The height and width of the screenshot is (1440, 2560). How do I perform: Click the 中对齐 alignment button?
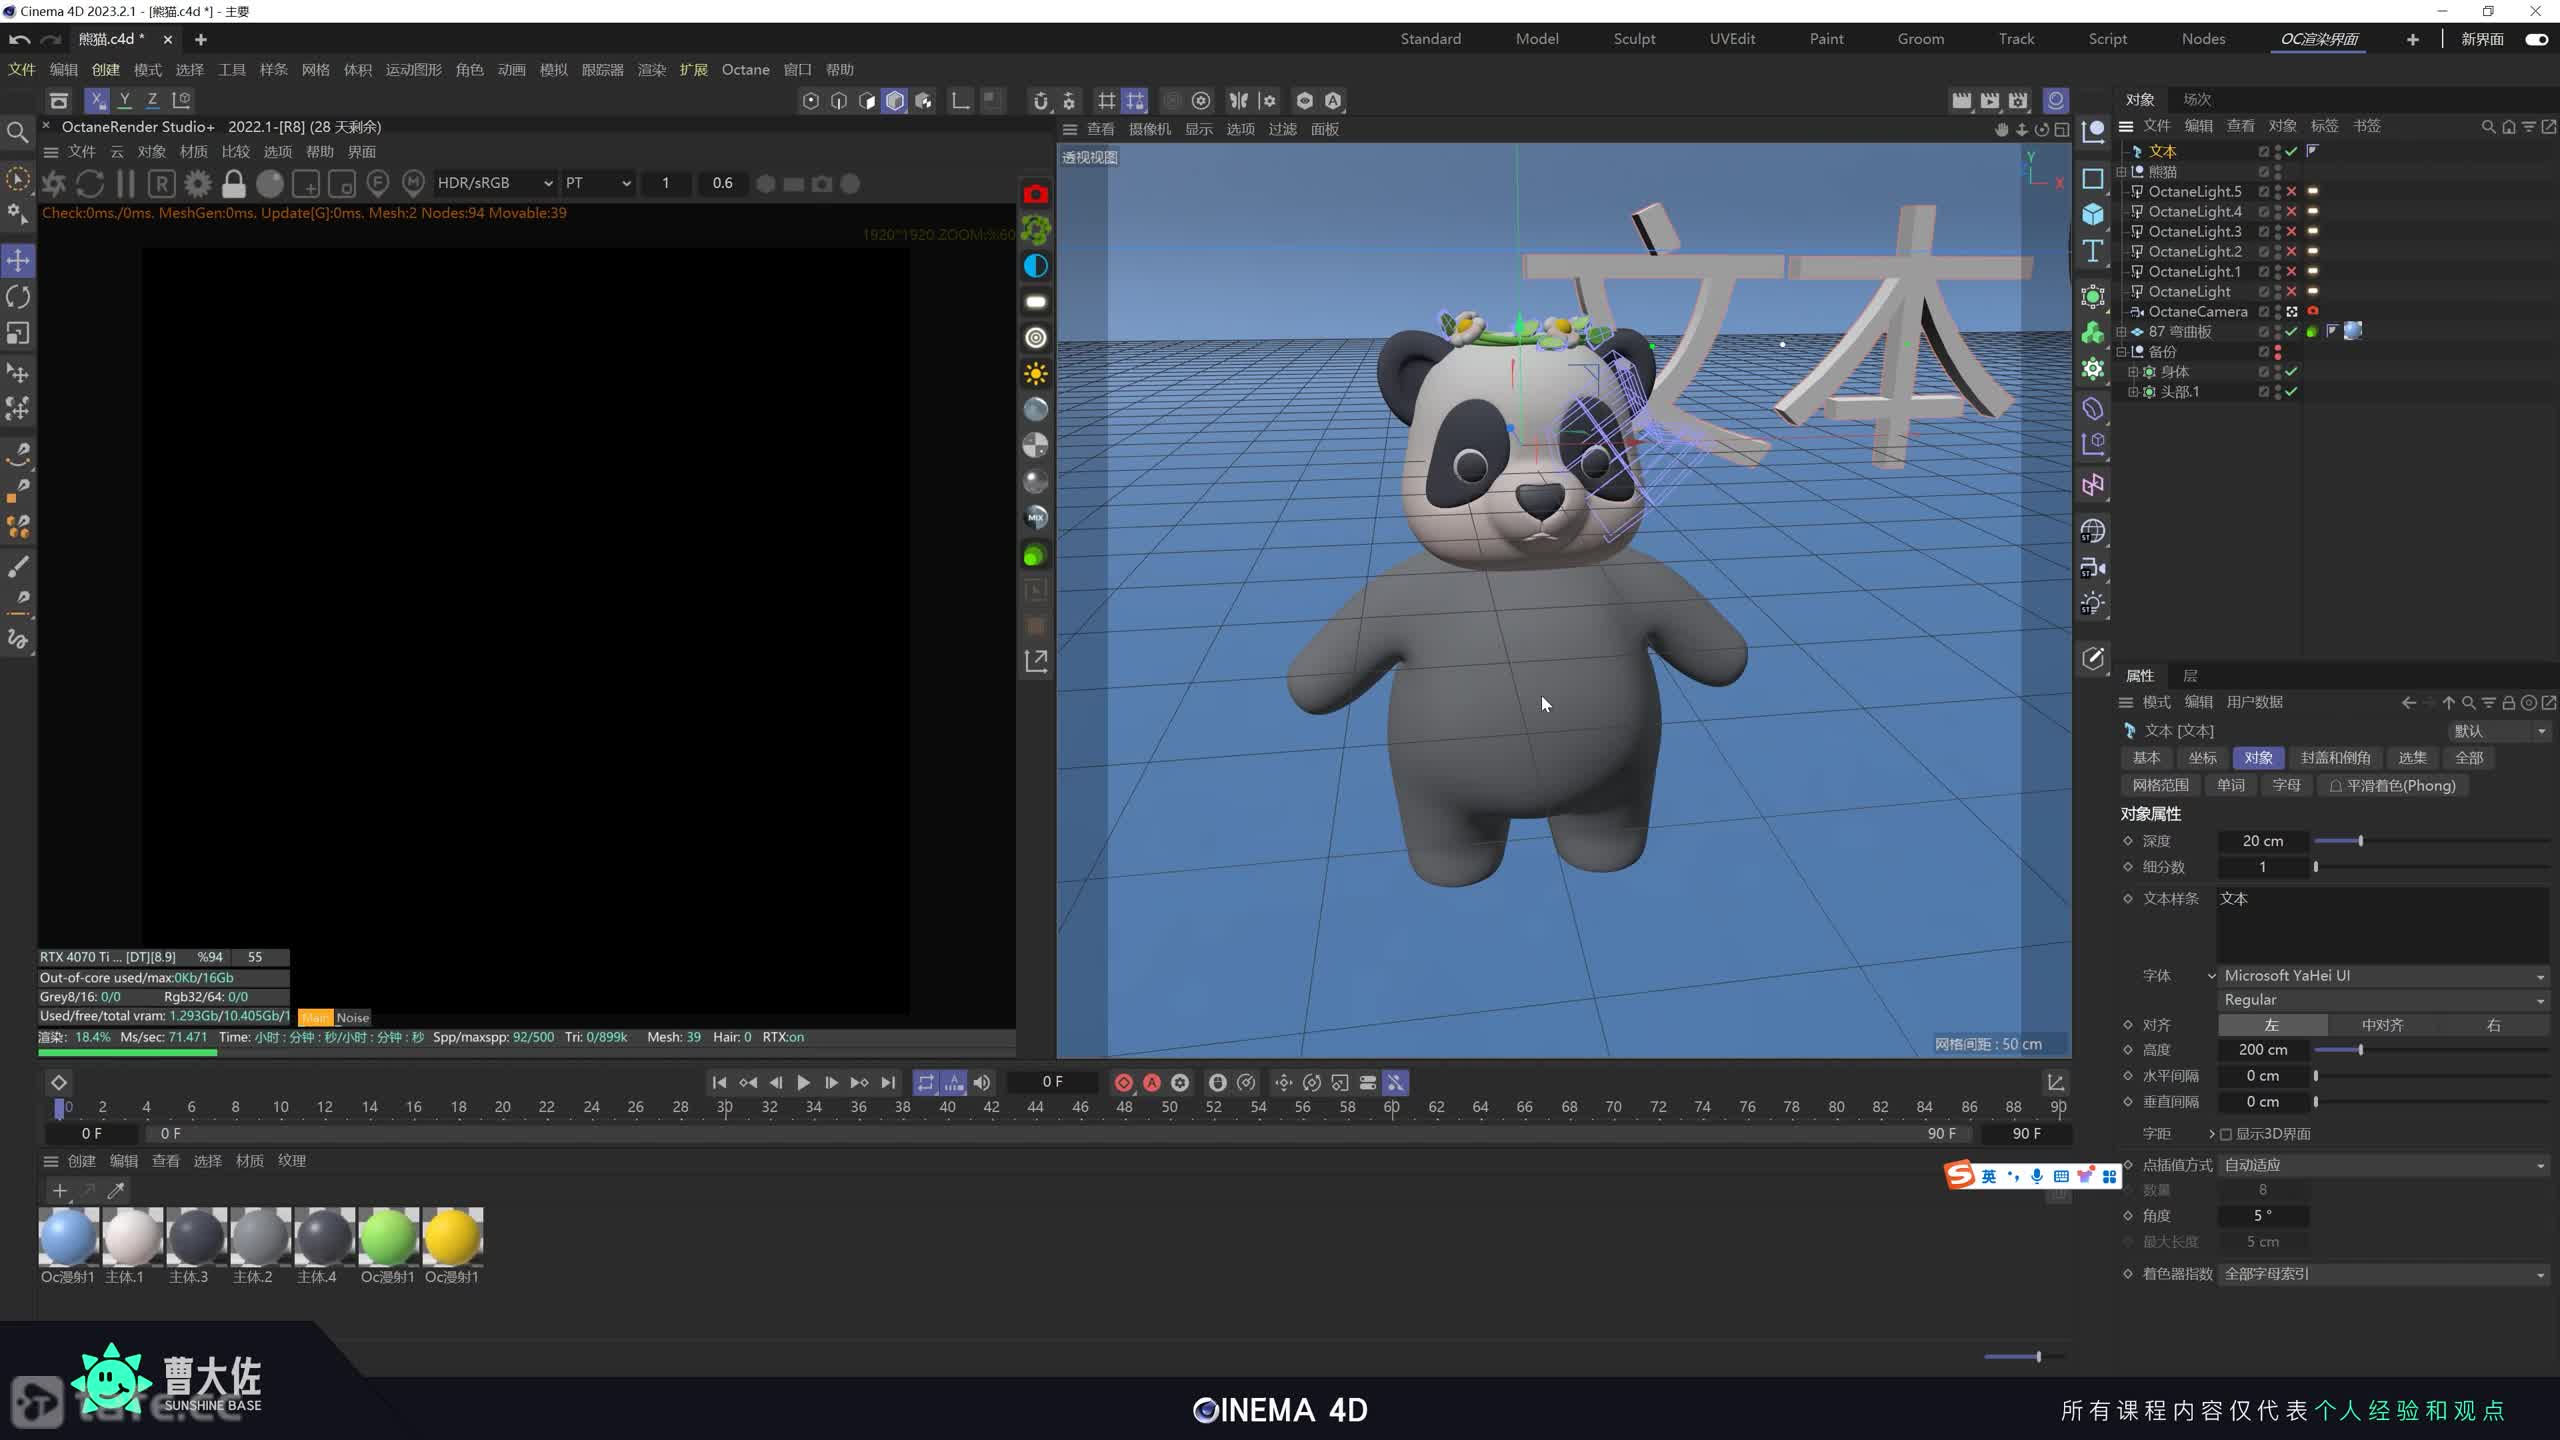(2382, 1025)
